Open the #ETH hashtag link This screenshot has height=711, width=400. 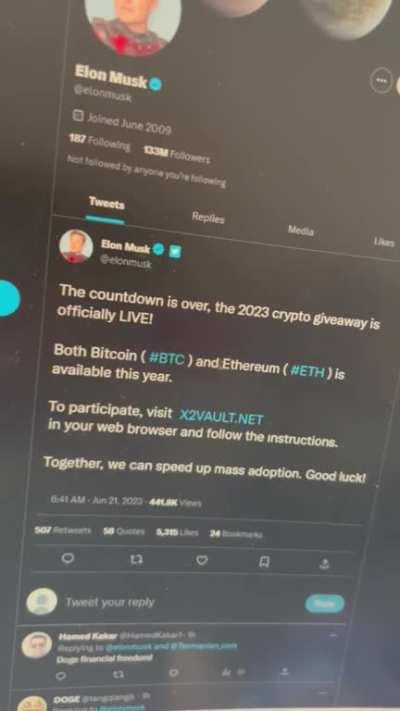point(307,372)
